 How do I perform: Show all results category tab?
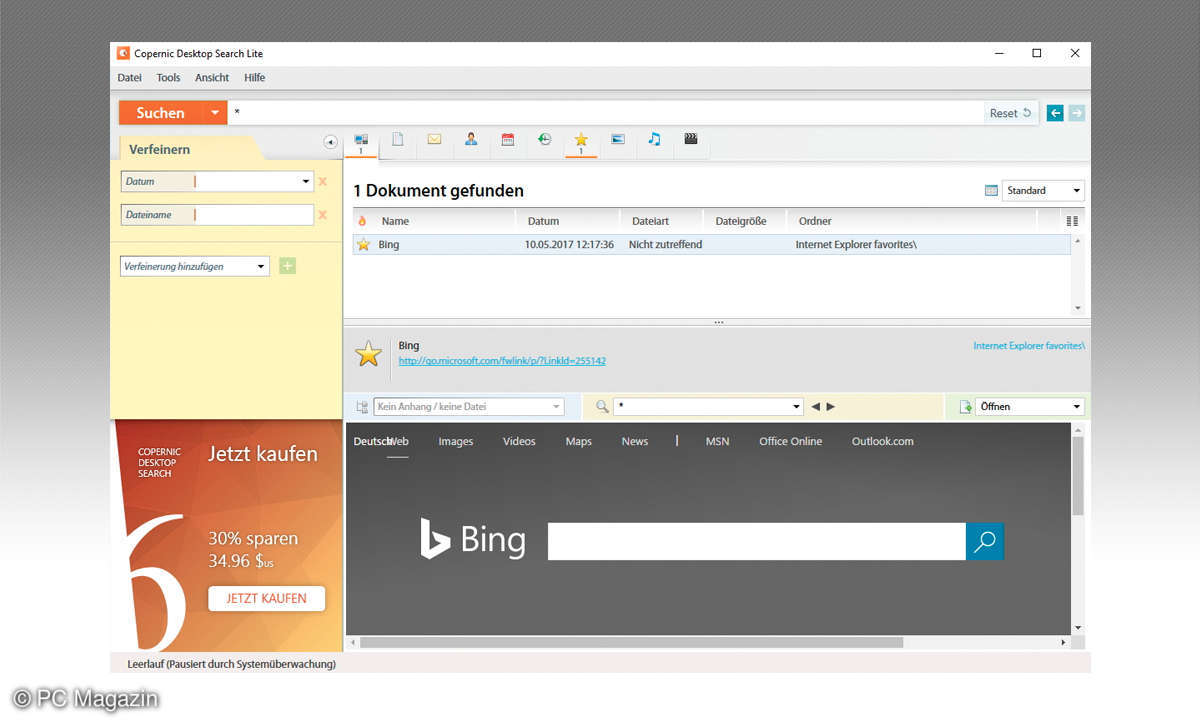tap(361, 142)
